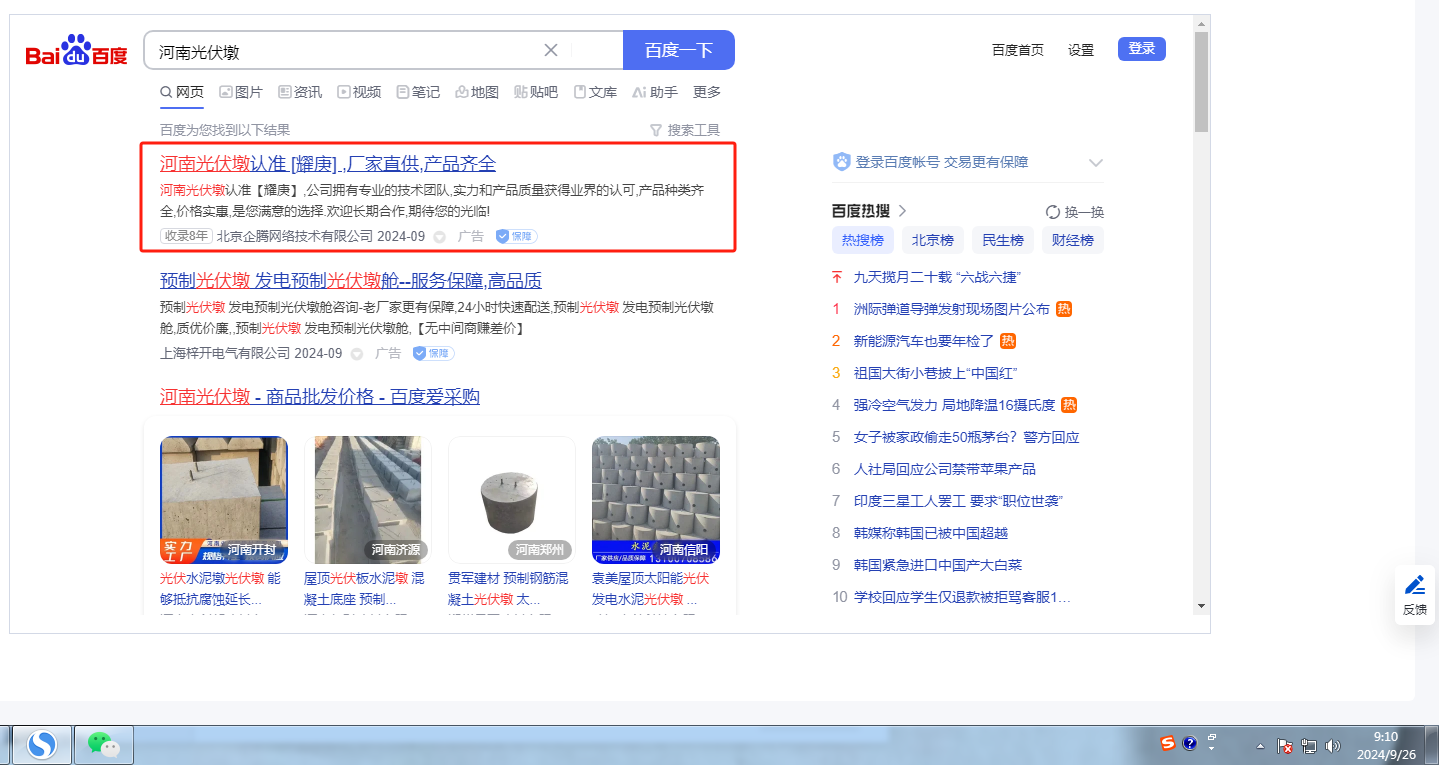The width and height of the screenshot is (1439, 765).
Task: Click the 热 badge beside 新能源汽车也要年检了
Action: coord(1008,341)
